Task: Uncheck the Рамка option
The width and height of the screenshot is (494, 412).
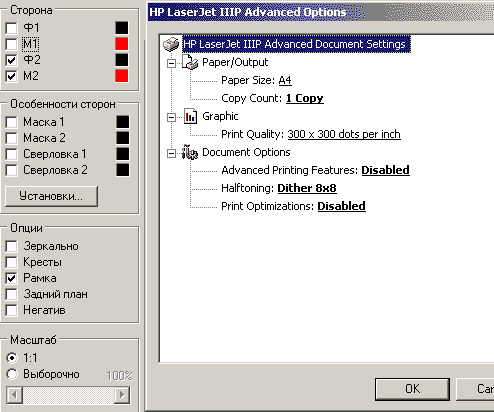Action: click(x=11, y=278)
